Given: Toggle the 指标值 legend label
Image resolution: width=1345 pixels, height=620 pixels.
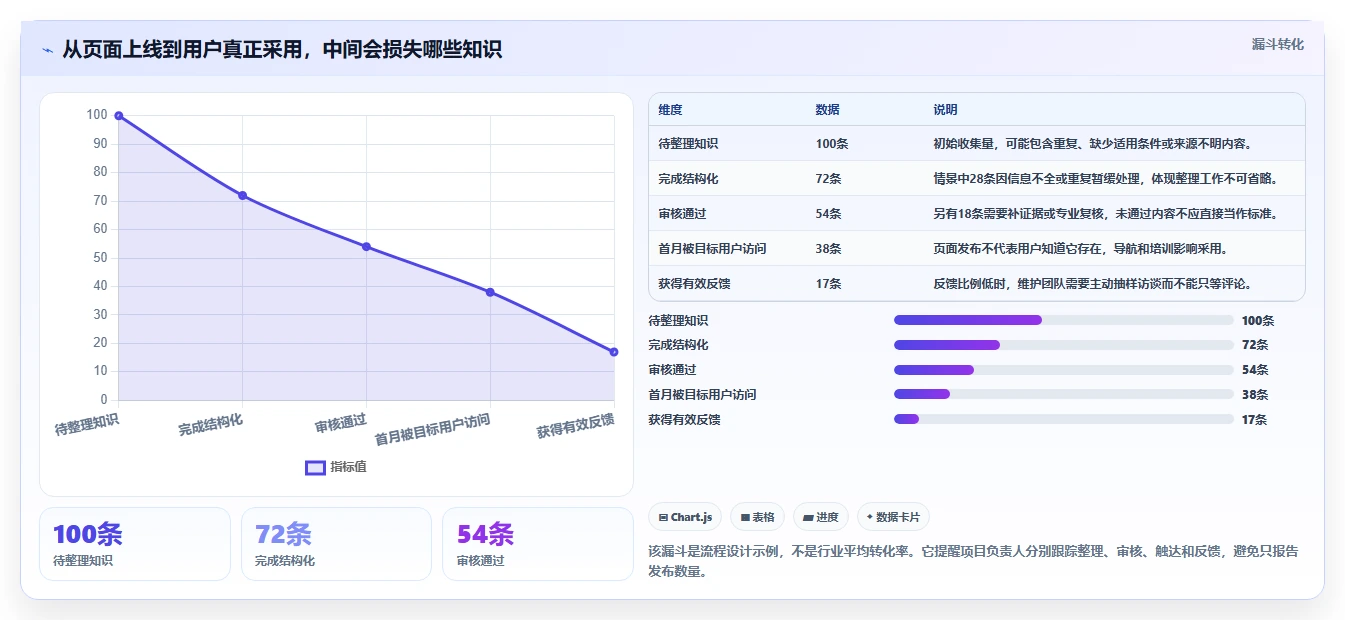Looking at the screenshot, I should 348,467.
